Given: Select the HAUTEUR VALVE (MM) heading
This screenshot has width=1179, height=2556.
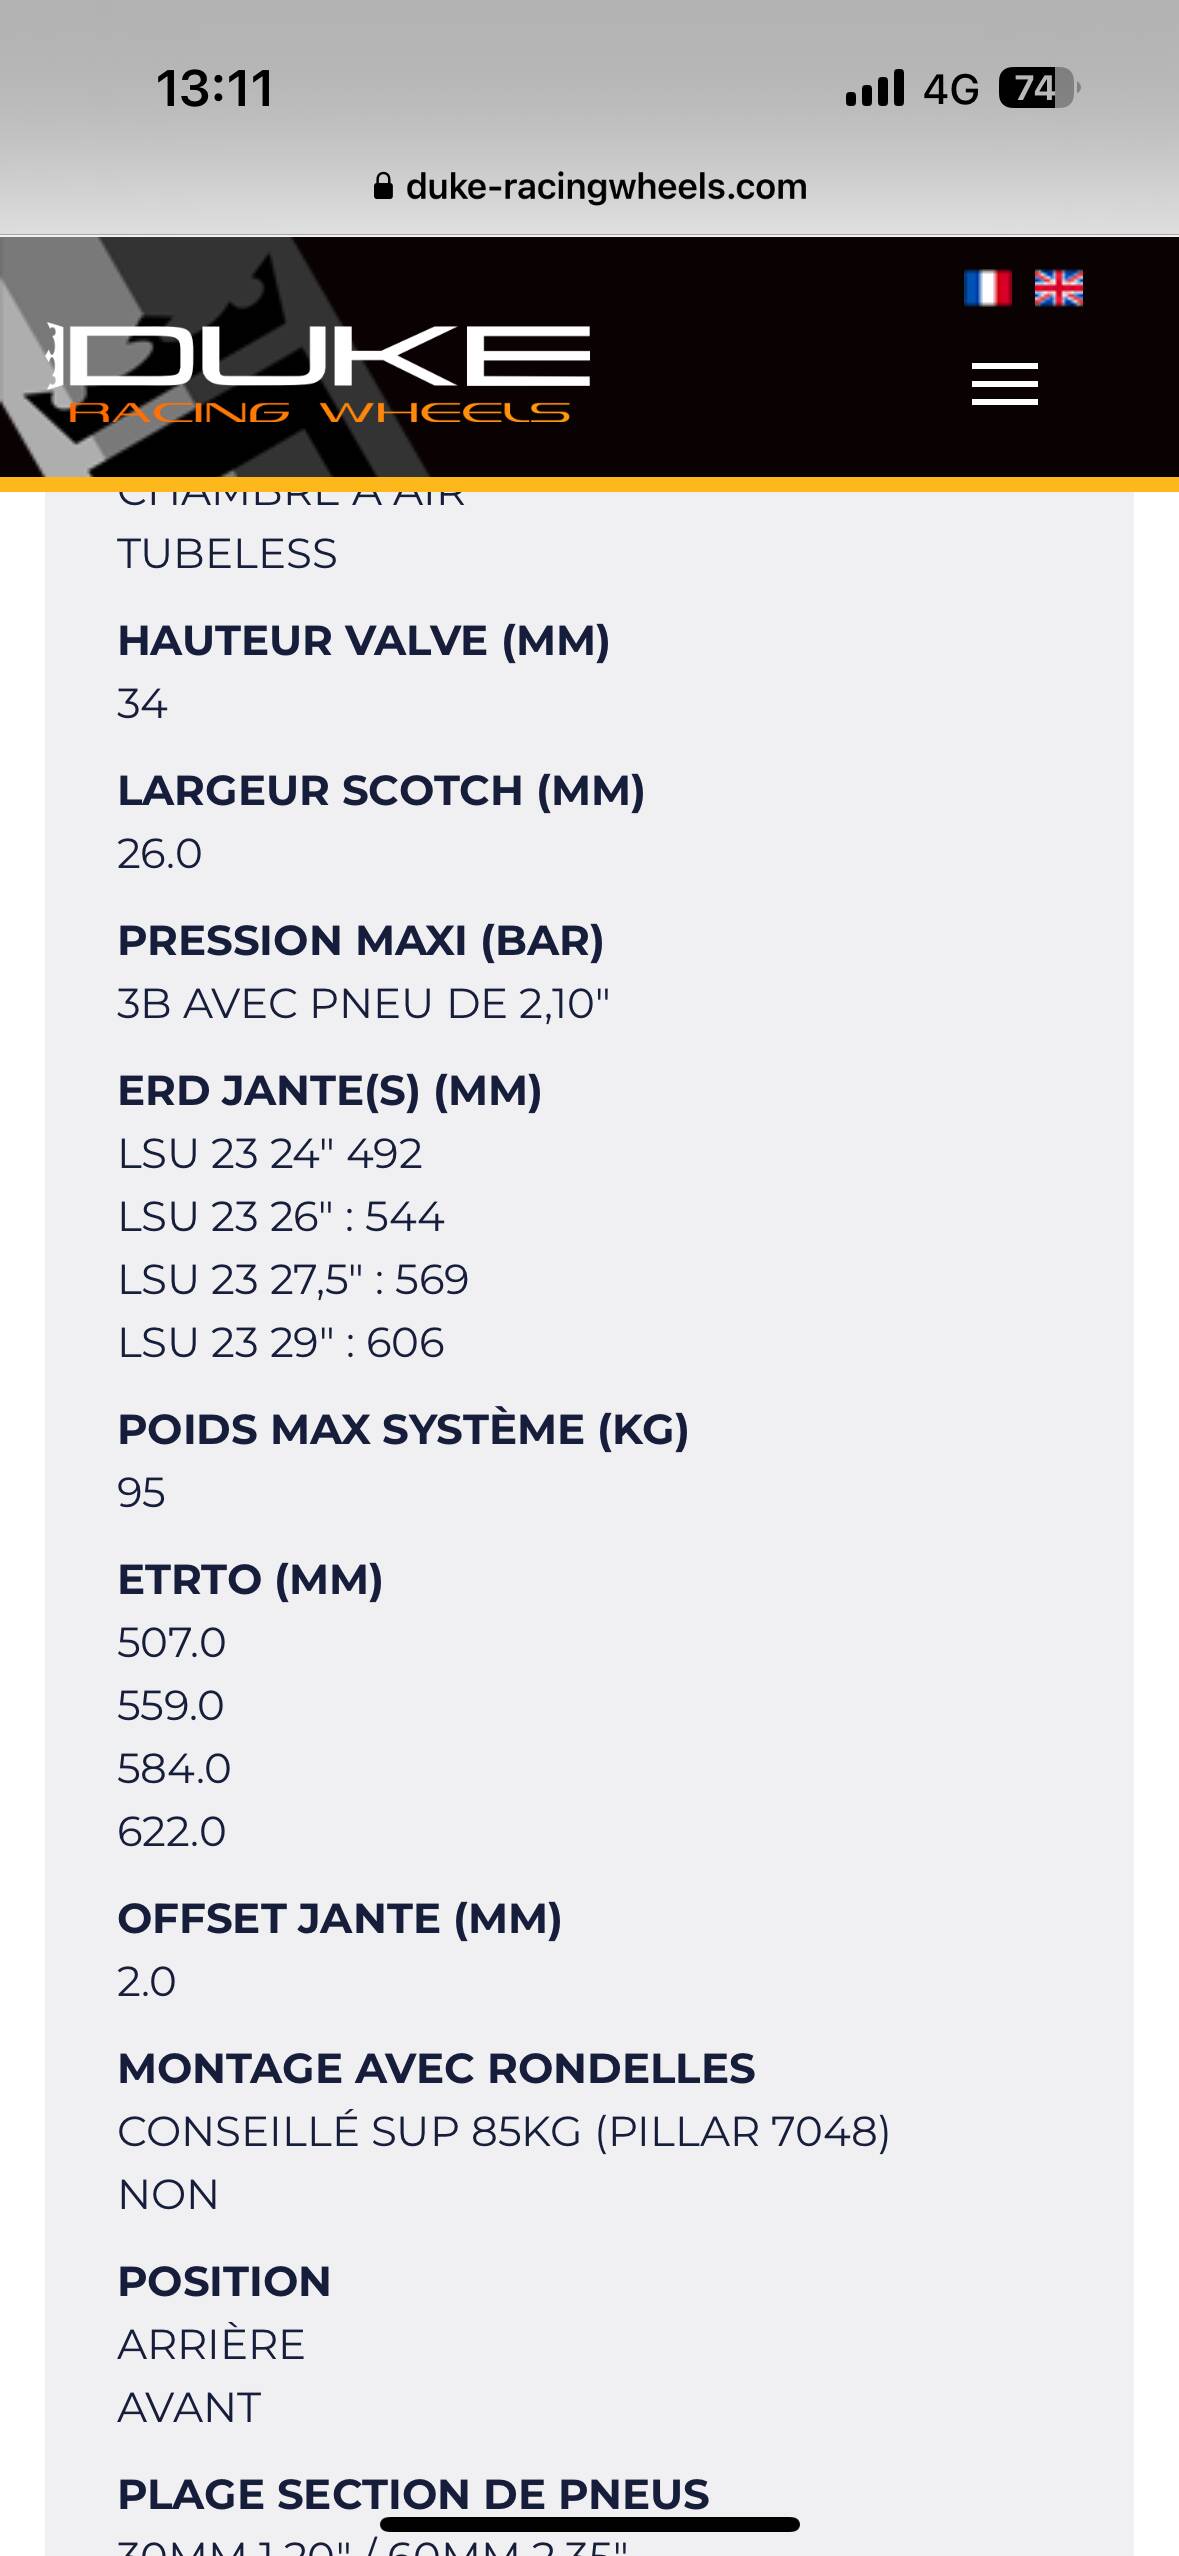Looking at the screenshot, I should [364, 641].
